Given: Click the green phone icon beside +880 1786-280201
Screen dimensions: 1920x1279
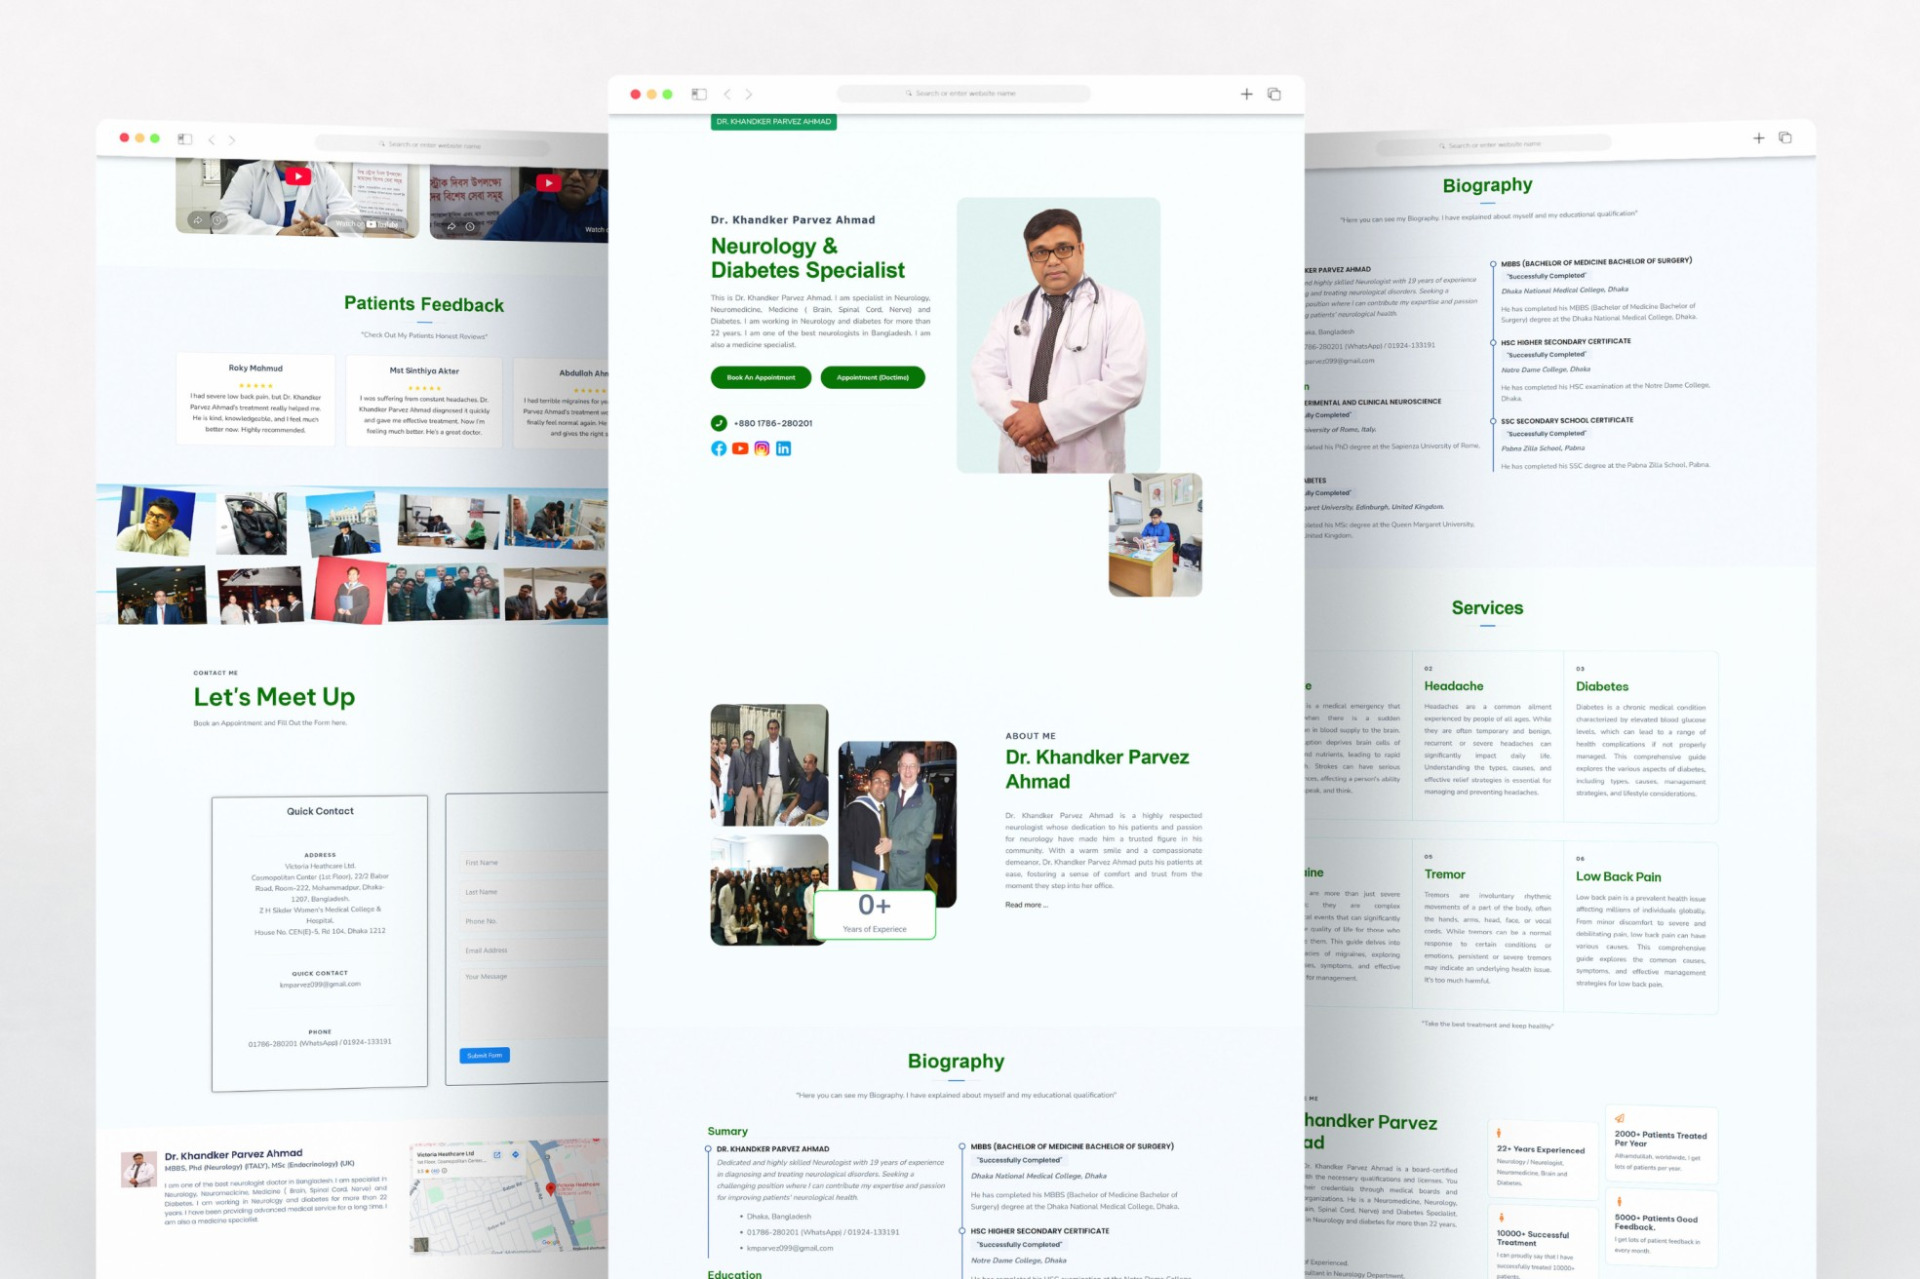Looking at the screenshot, I should (719, 423).
